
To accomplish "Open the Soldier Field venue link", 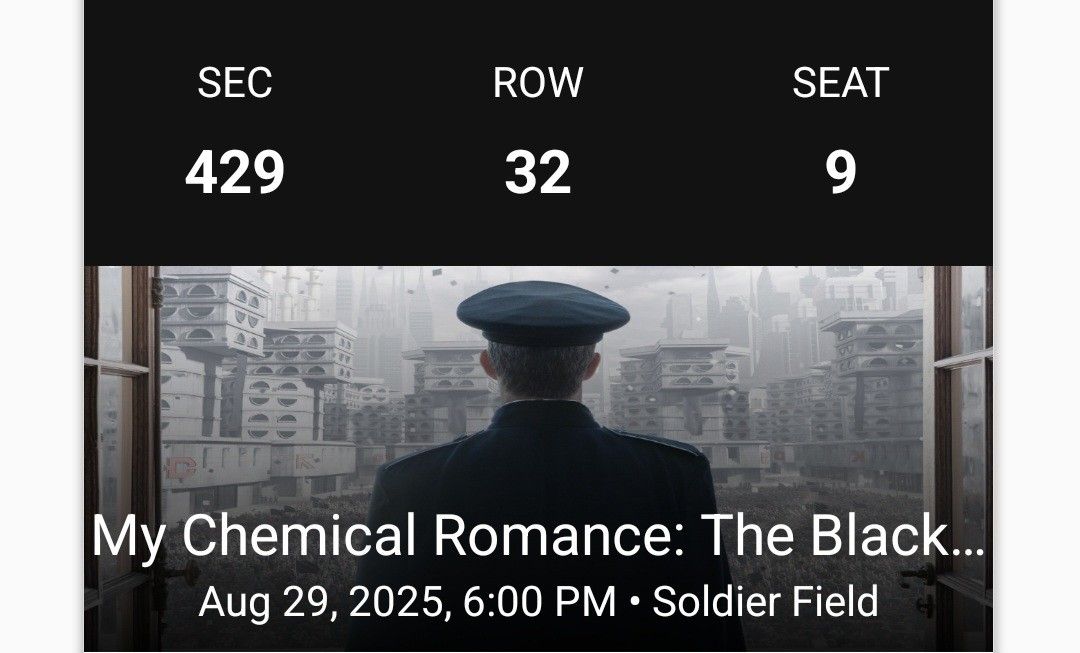I will tap(766, 602).
